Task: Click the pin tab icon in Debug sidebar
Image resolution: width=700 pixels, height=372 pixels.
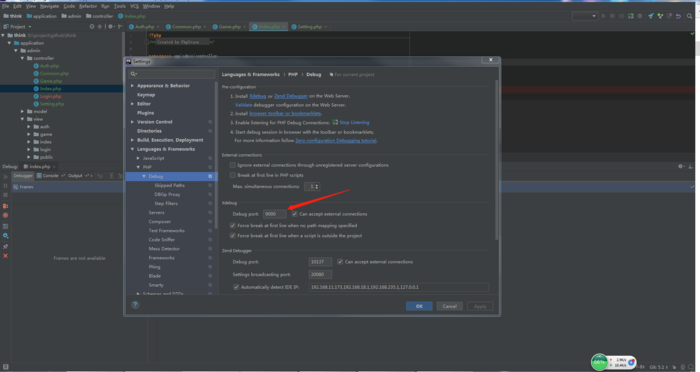Action: click(5, 246)
